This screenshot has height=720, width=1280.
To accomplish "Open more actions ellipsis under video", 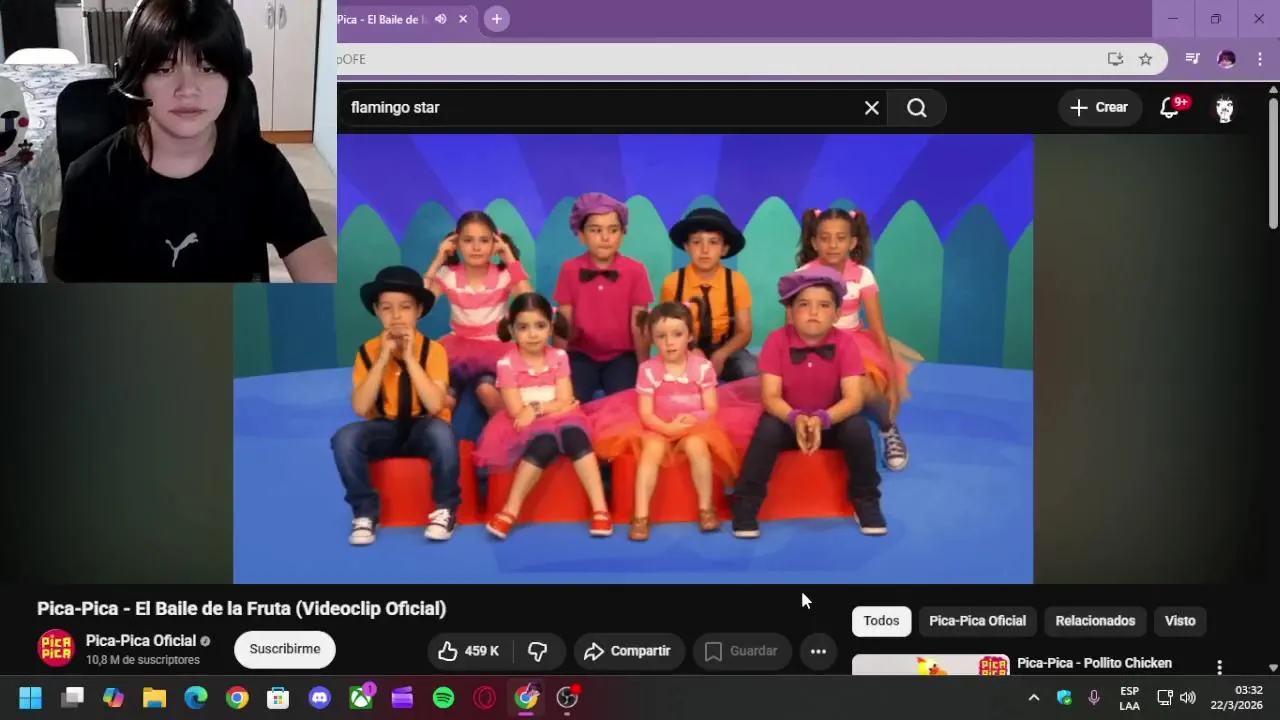I will (818, 652).
